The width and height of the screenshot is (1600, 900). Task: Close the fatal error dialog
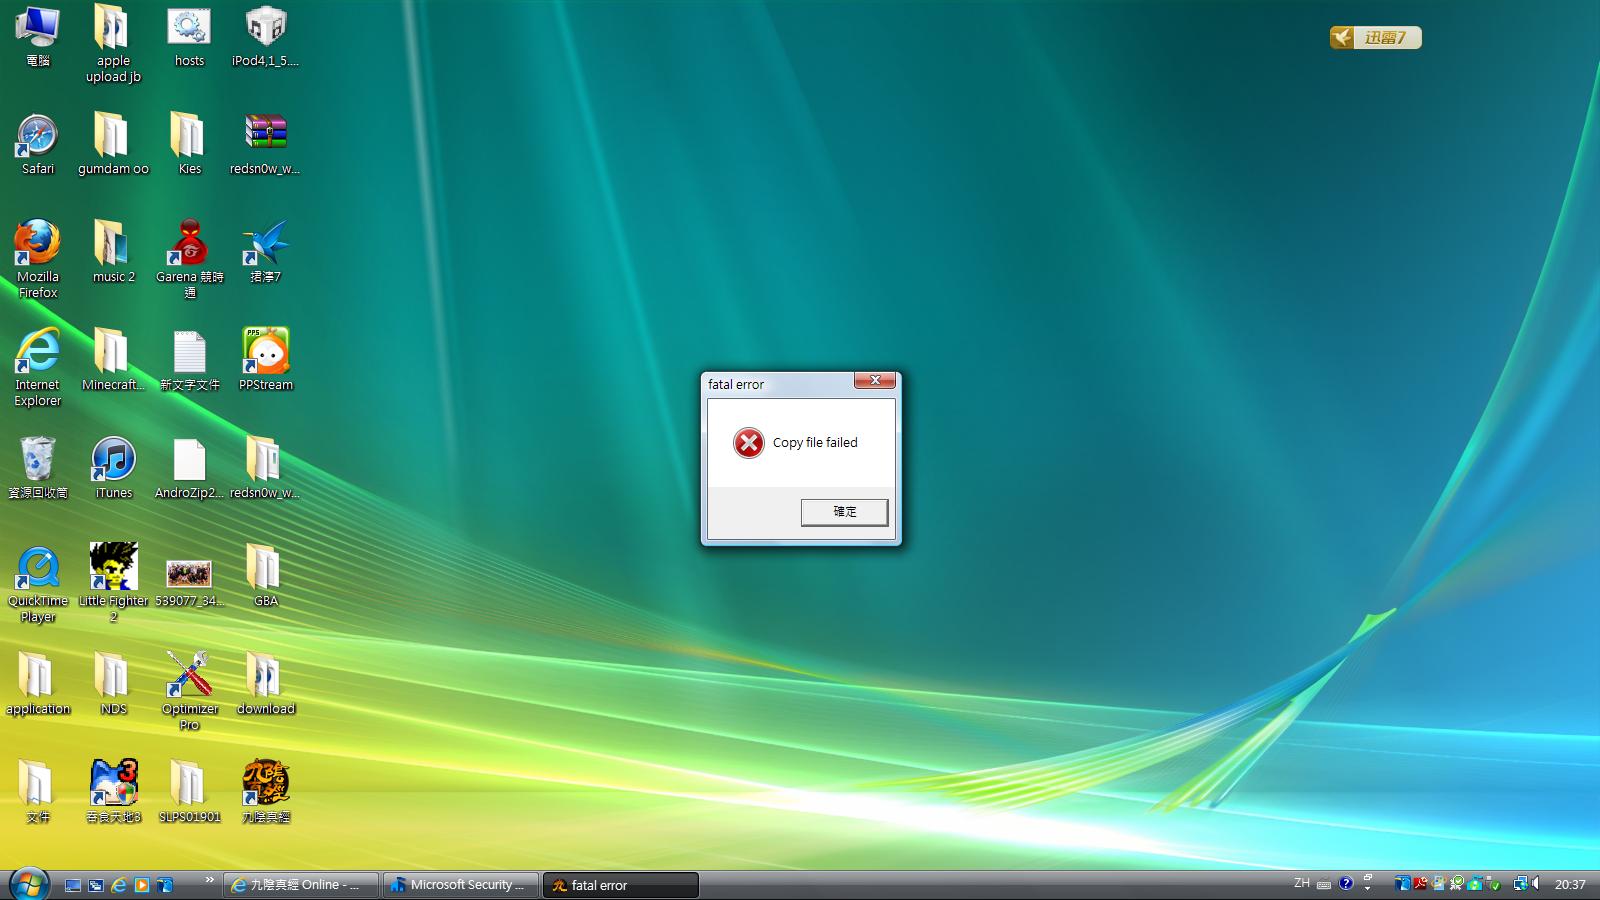875,380
